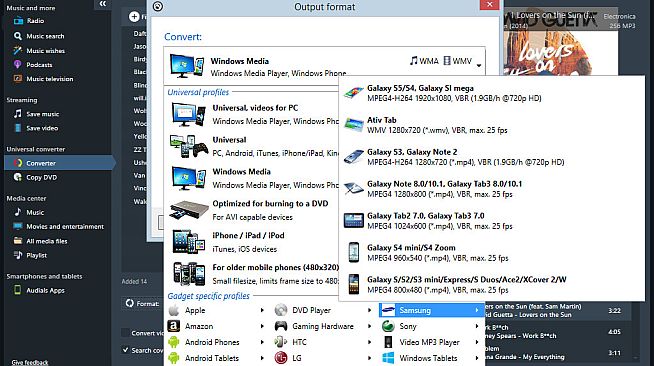Choose Optimized for burning to a DVD

tap(253, 211)
